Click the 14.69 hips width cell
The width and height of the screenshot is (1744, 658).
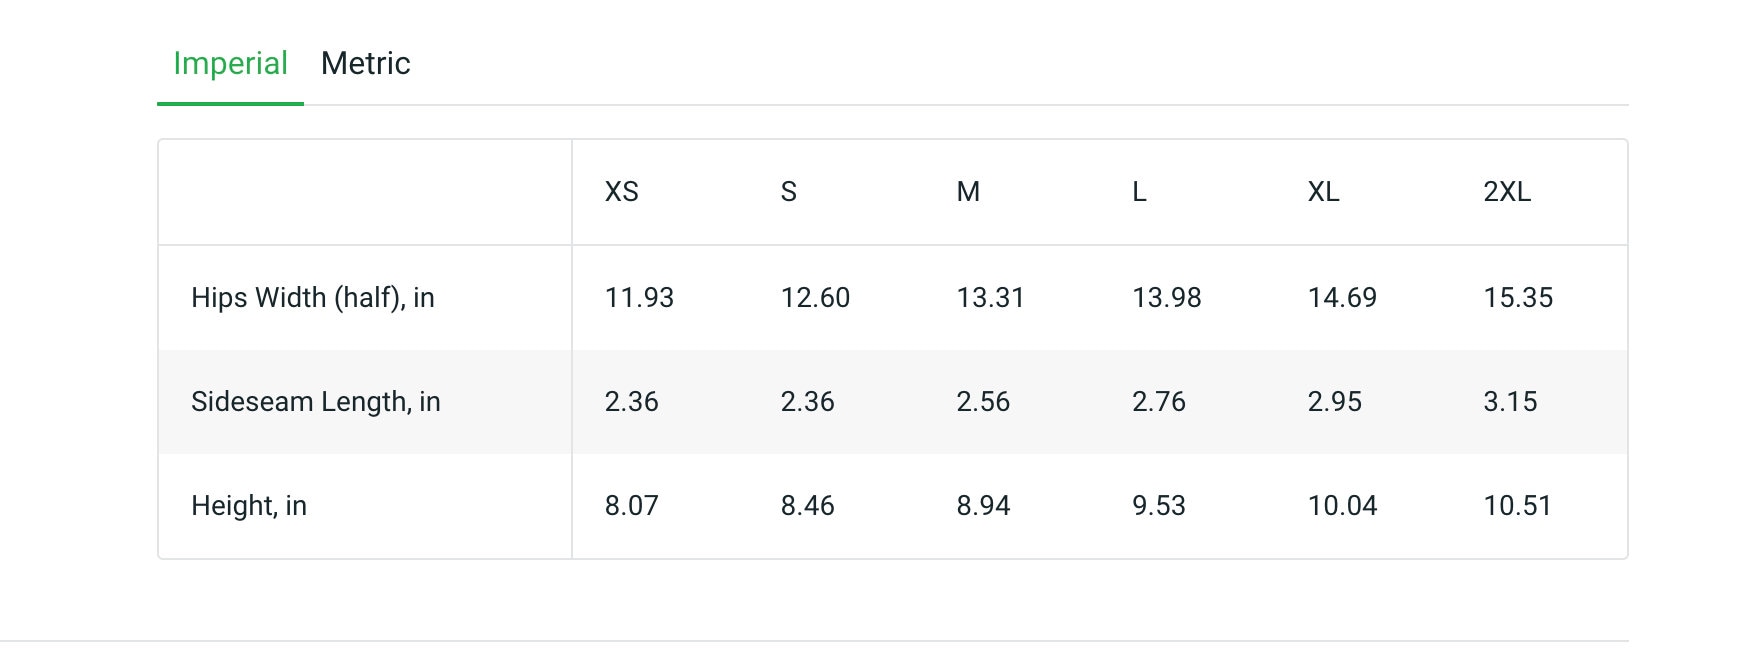[x=1342, y=298]
